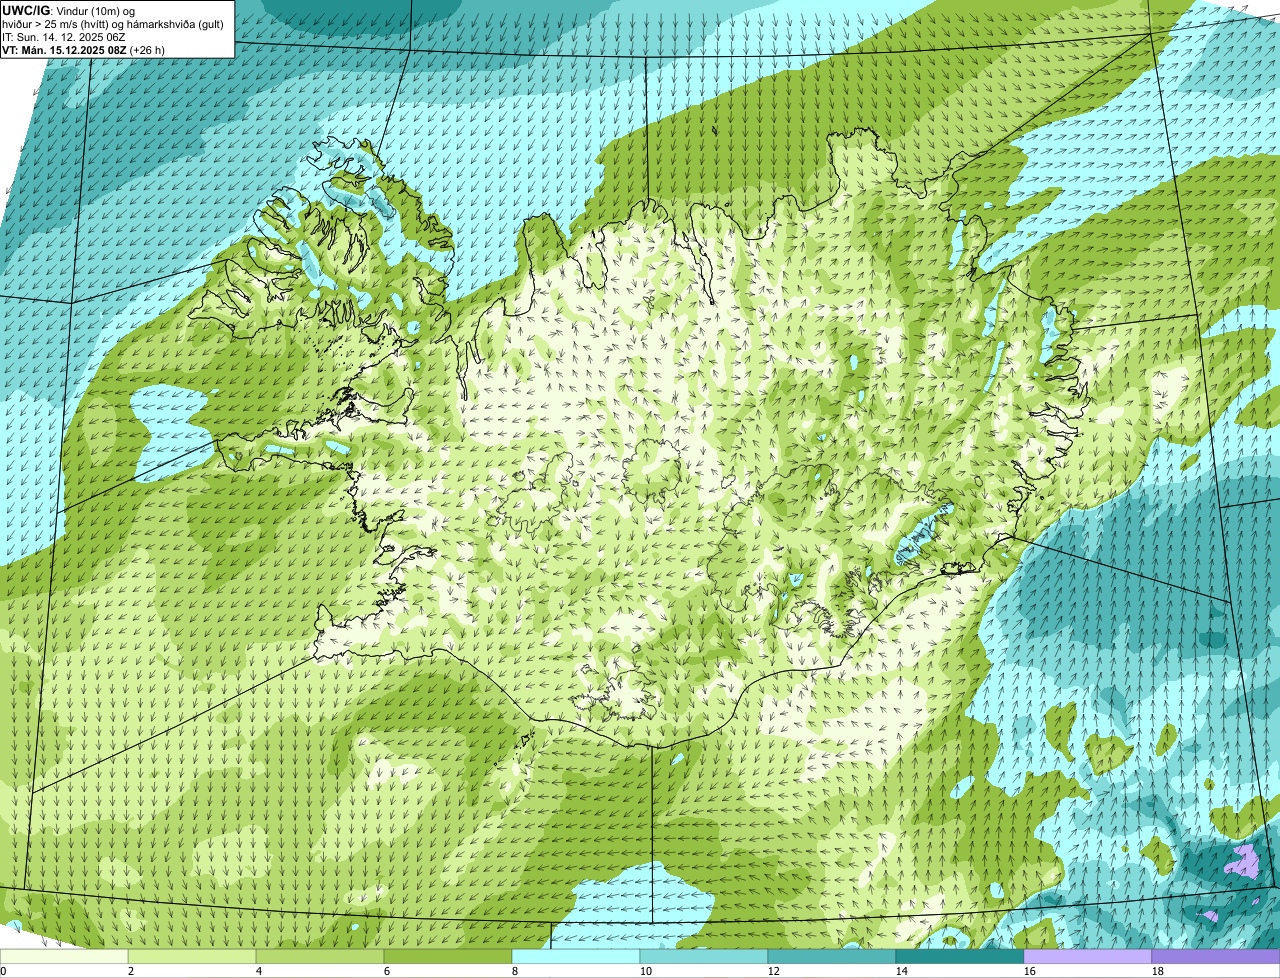Click the '8' label on the wind scale
This screenshot has height=978, width=1280.
[x=515, y=971]
